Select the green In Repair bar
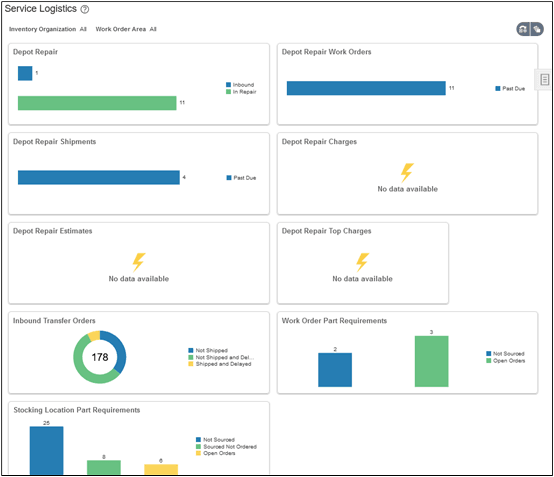The height and width of the screenshot is (477, 554). tap(97, 103)
